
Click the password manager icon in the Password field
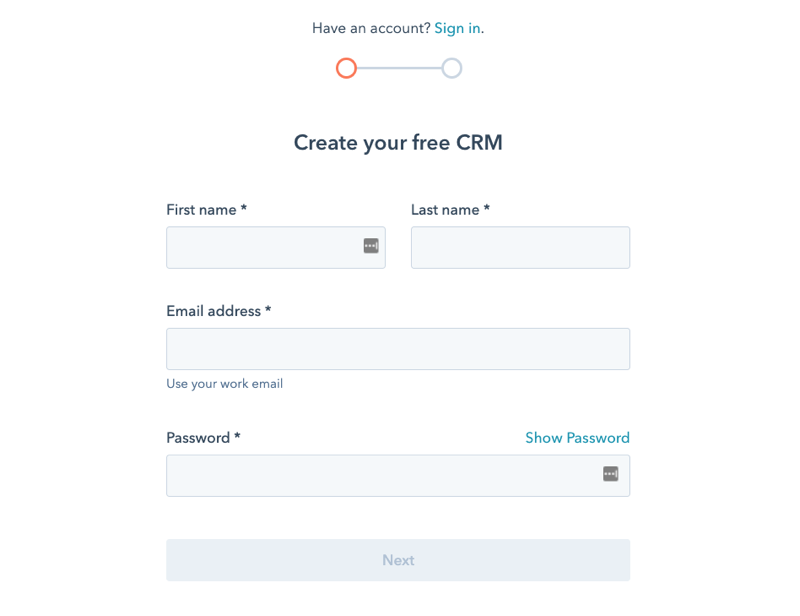(611, 475)
